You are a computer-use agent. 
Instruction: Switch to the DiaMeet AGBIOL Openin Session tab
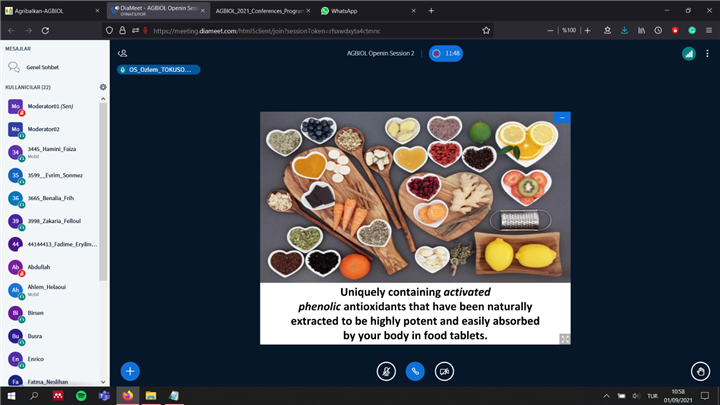coord(158,11)
